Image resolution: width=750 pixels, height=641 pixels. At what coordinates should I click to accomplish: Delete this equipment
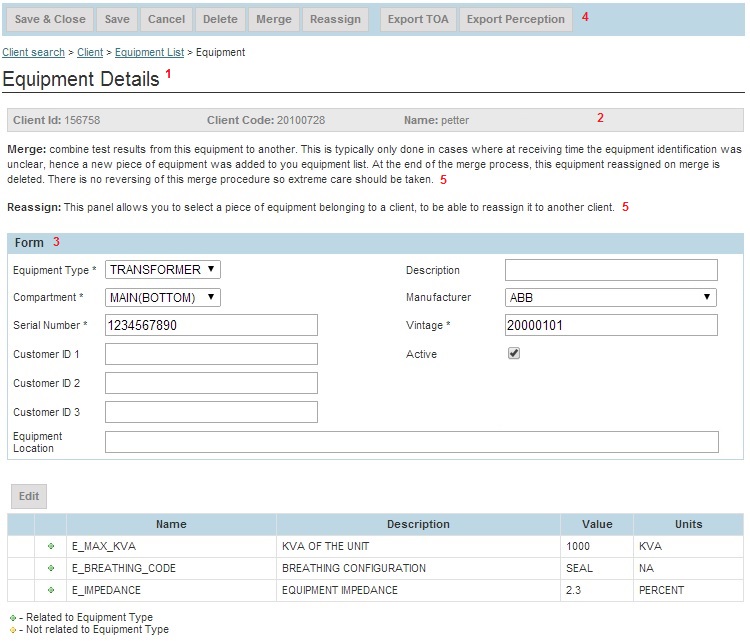[220, 19]
